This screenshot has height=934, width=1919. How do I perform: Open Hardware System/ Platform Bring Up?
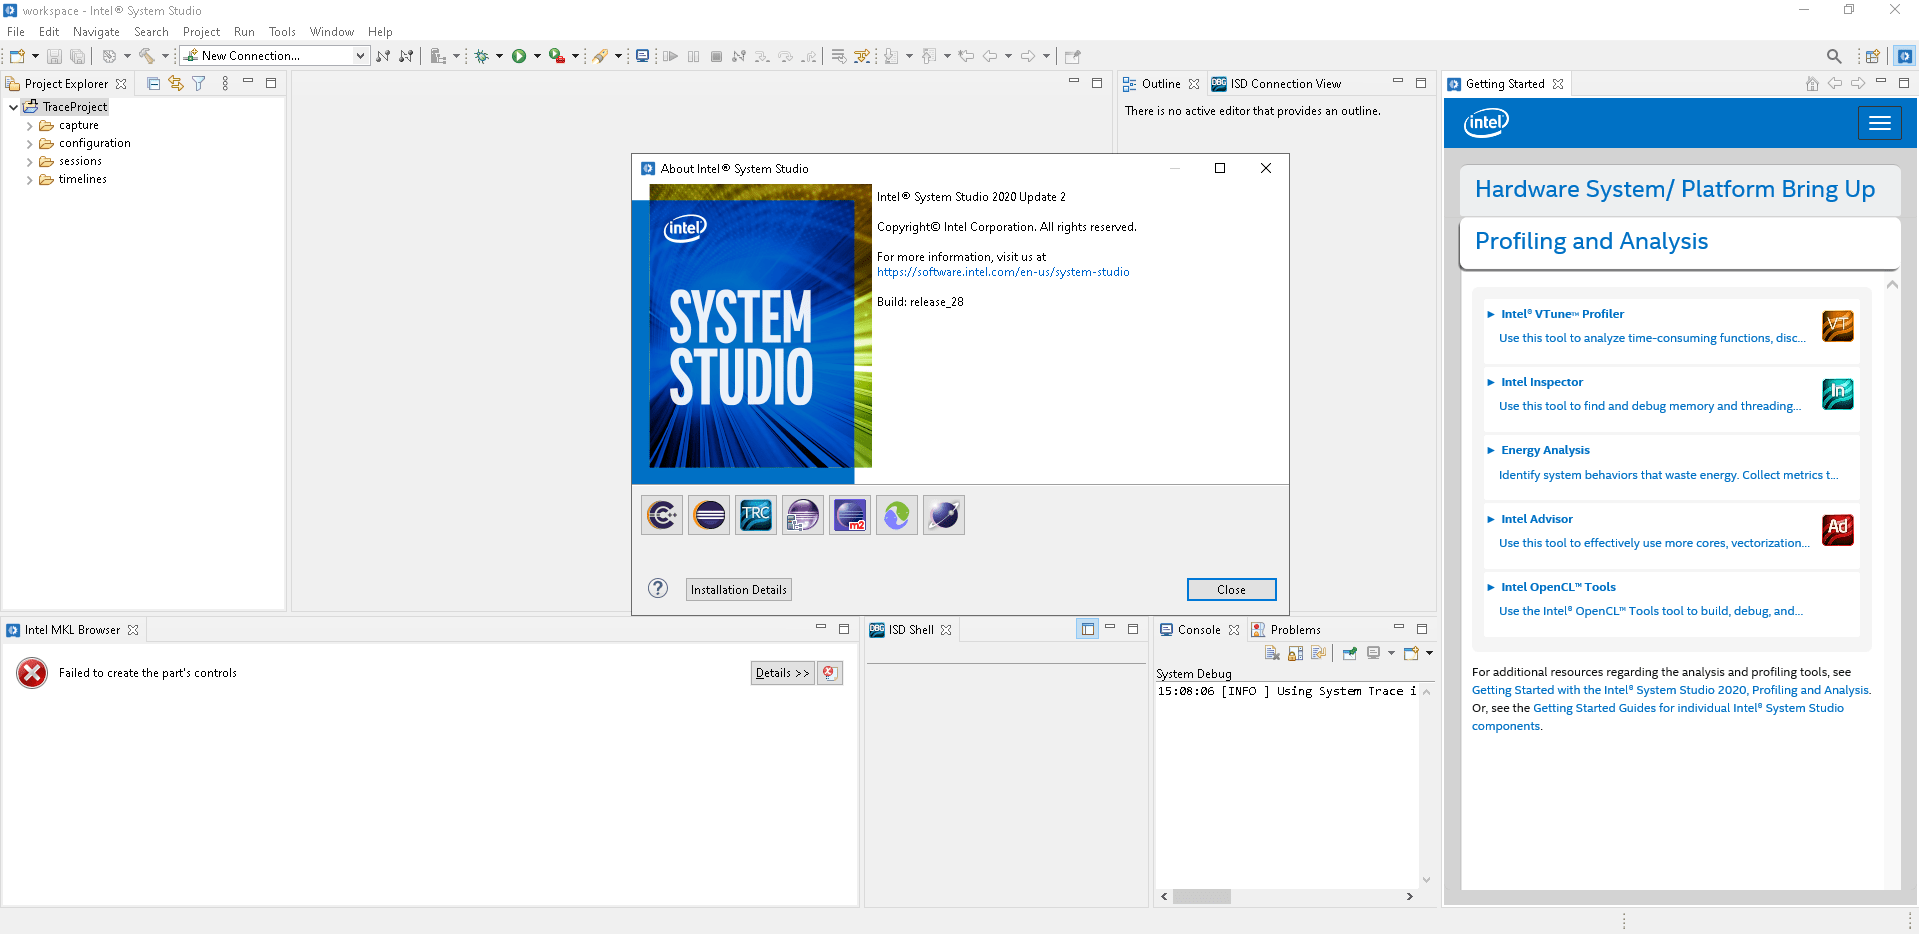[1679, 190]
